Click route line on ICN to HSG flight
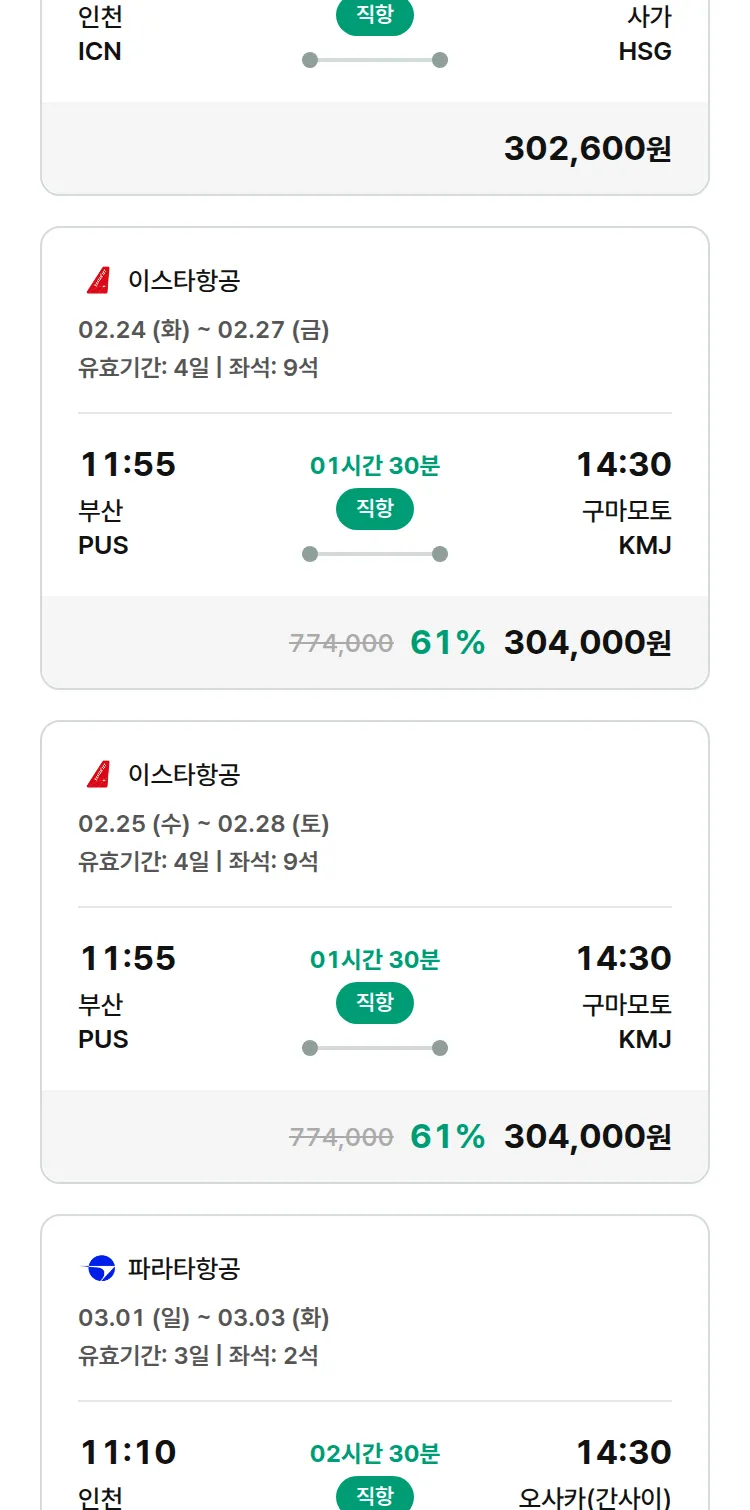 (x=375, y=60)
